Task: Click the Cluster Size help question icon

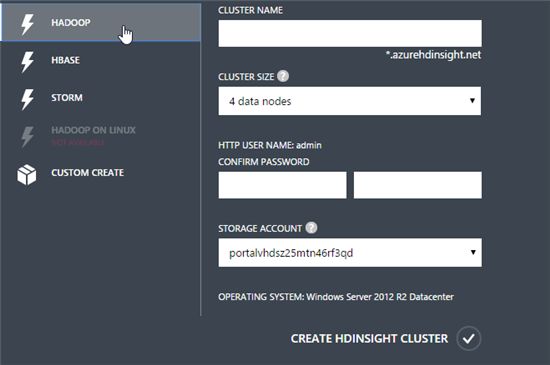Action: 283,76
